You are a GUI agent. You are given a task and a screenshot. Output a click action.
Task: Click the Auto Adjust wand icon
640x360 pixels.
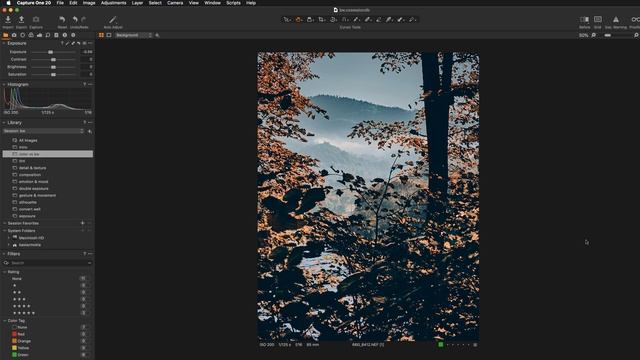point(113,20)
